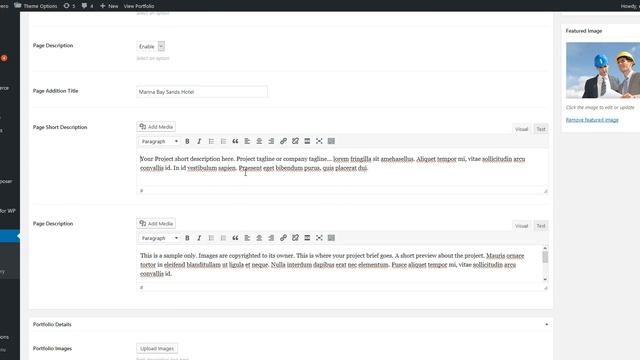Align left in lower Page Description editor
640x360 pixels.
(x=247, y=238)
